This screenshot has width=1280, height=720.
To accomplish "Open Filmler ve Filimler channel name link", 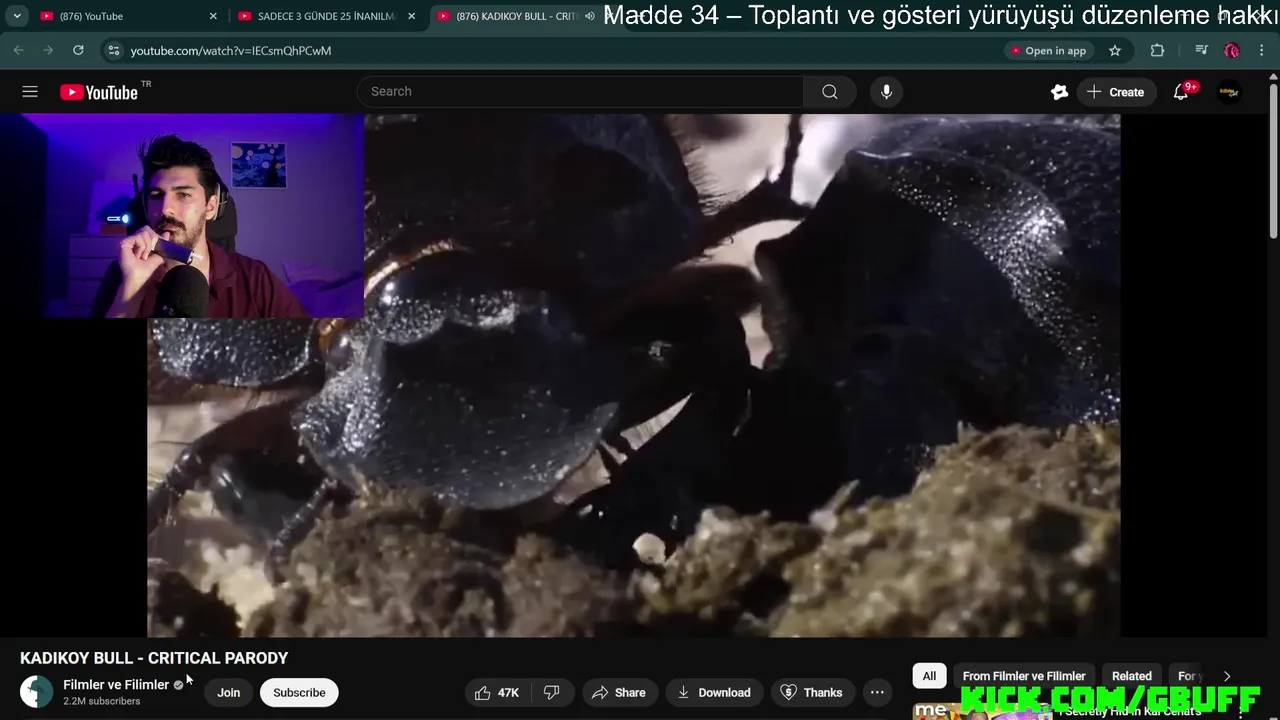I will click(x=116, y=685).
